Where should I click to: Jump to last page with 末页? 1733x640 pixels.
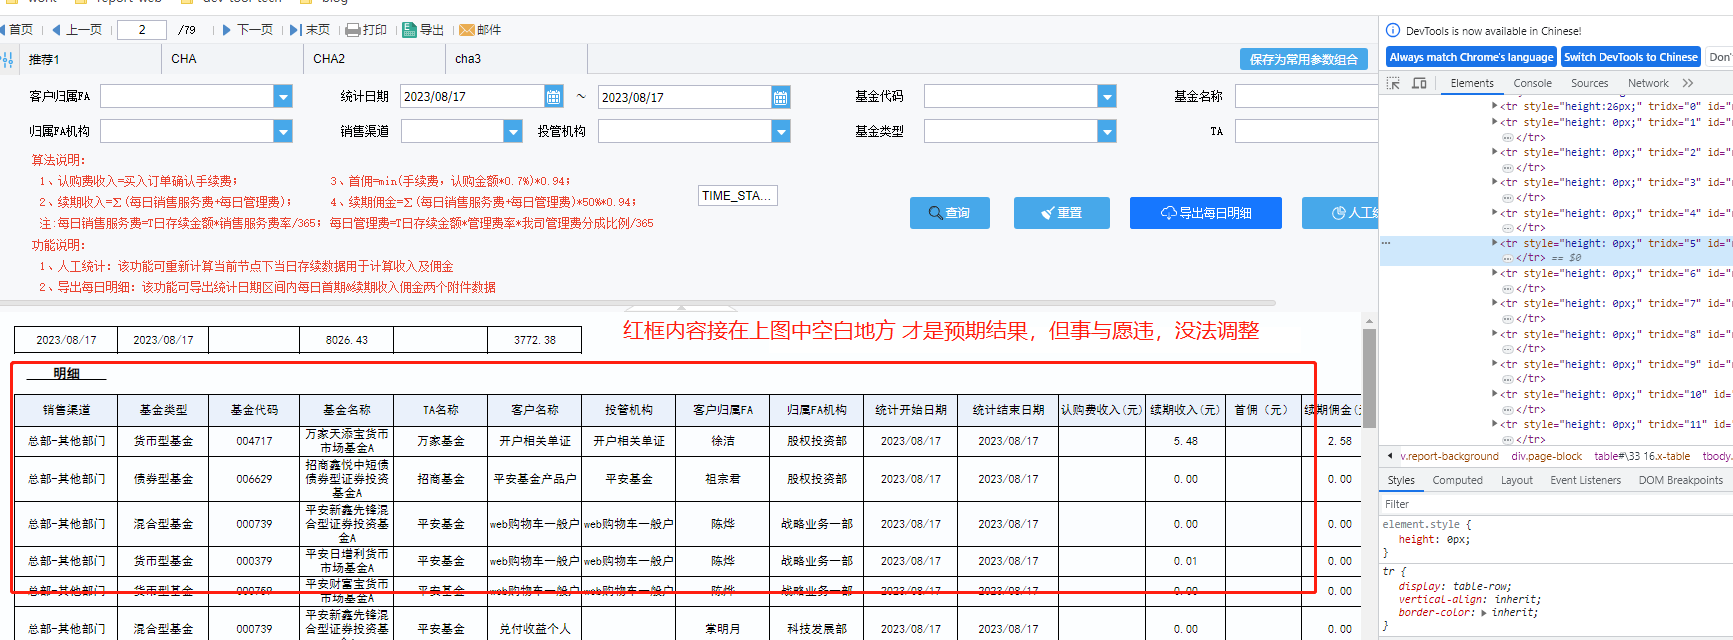[x=310, y=30]
